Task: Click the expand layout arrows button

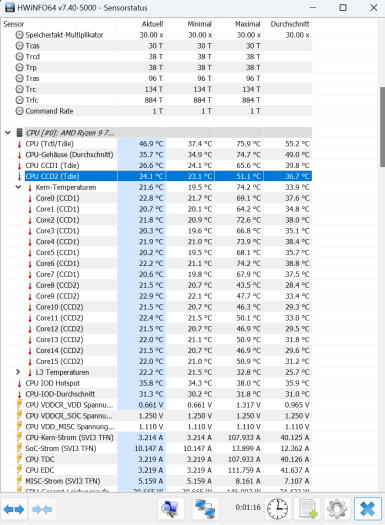Action: [x=14, y=509]
